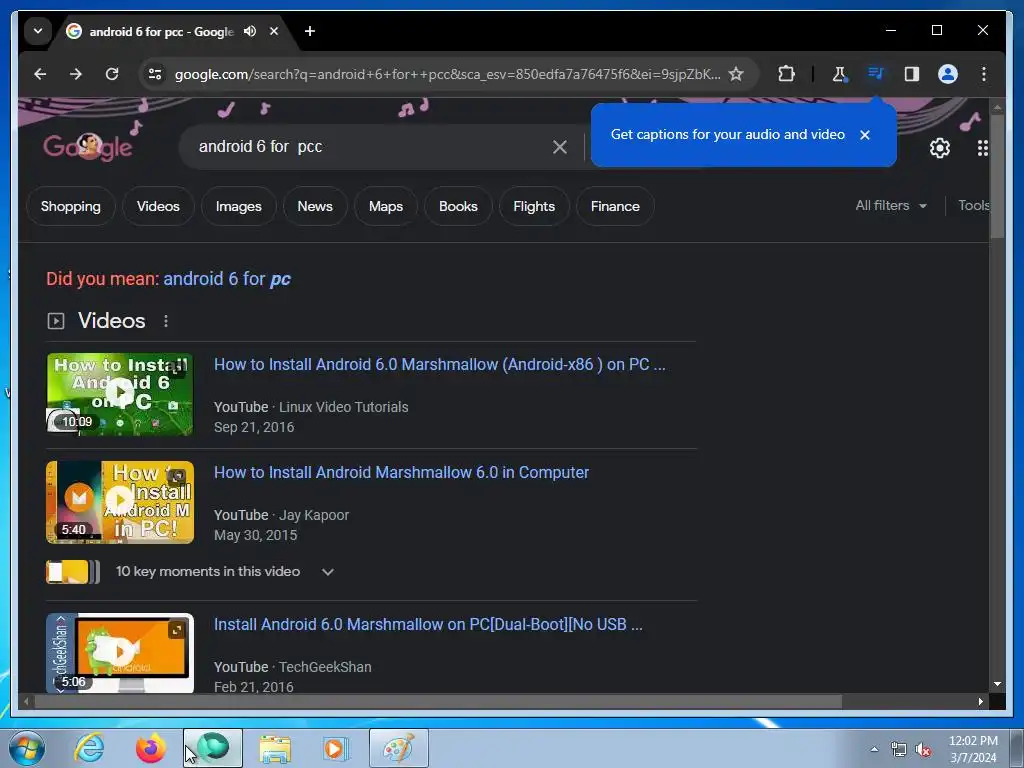The width and height of the screenshot is (1024, 768).
Task: Open the Windows Start menu
Action: [x=26, y=748]
